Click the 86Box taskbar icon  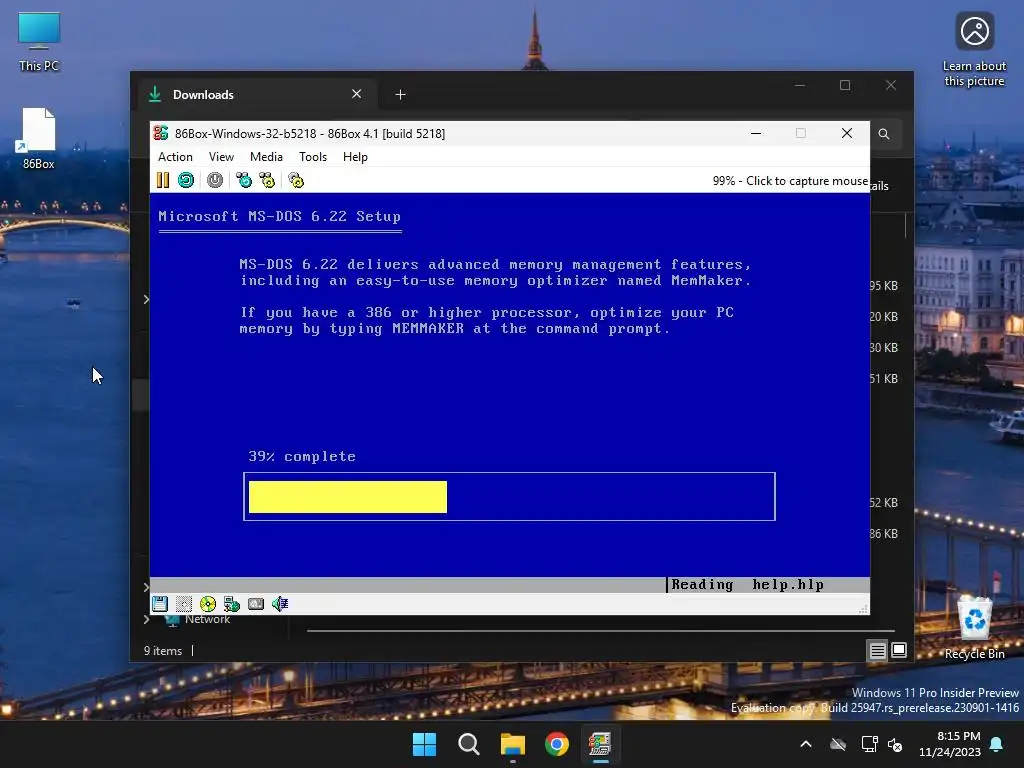coord(600,744)
